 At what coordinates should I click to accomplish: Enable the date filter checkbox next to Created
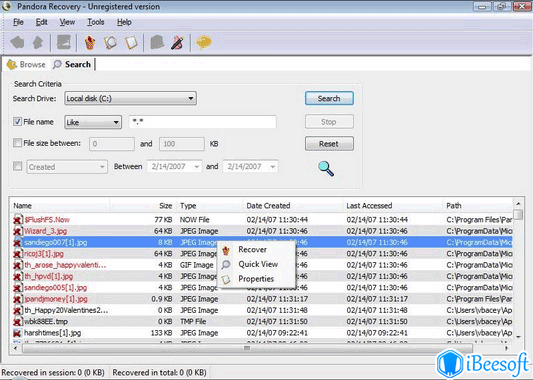coord(17,166)
